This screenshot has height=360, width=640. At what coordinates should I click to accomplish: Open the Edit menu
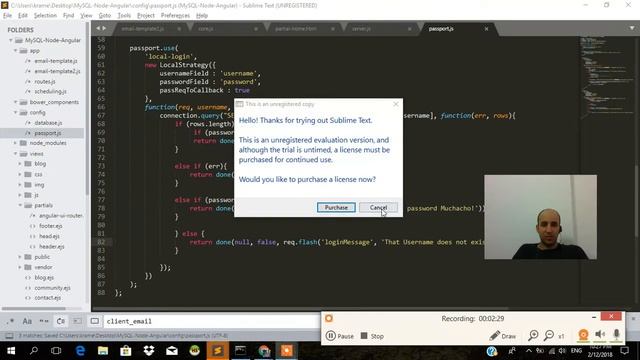22,16
